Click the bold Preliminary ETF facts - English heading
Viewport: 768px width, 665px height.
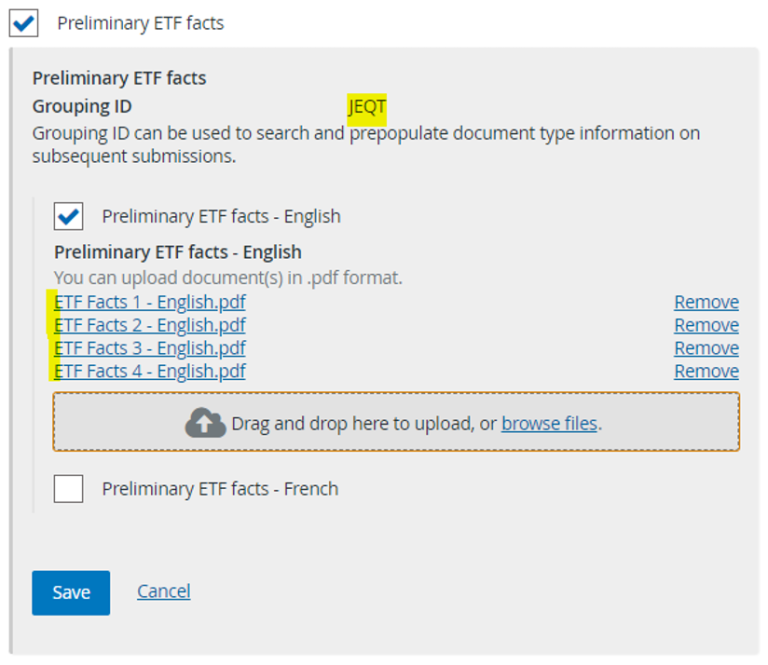(178, 252)
